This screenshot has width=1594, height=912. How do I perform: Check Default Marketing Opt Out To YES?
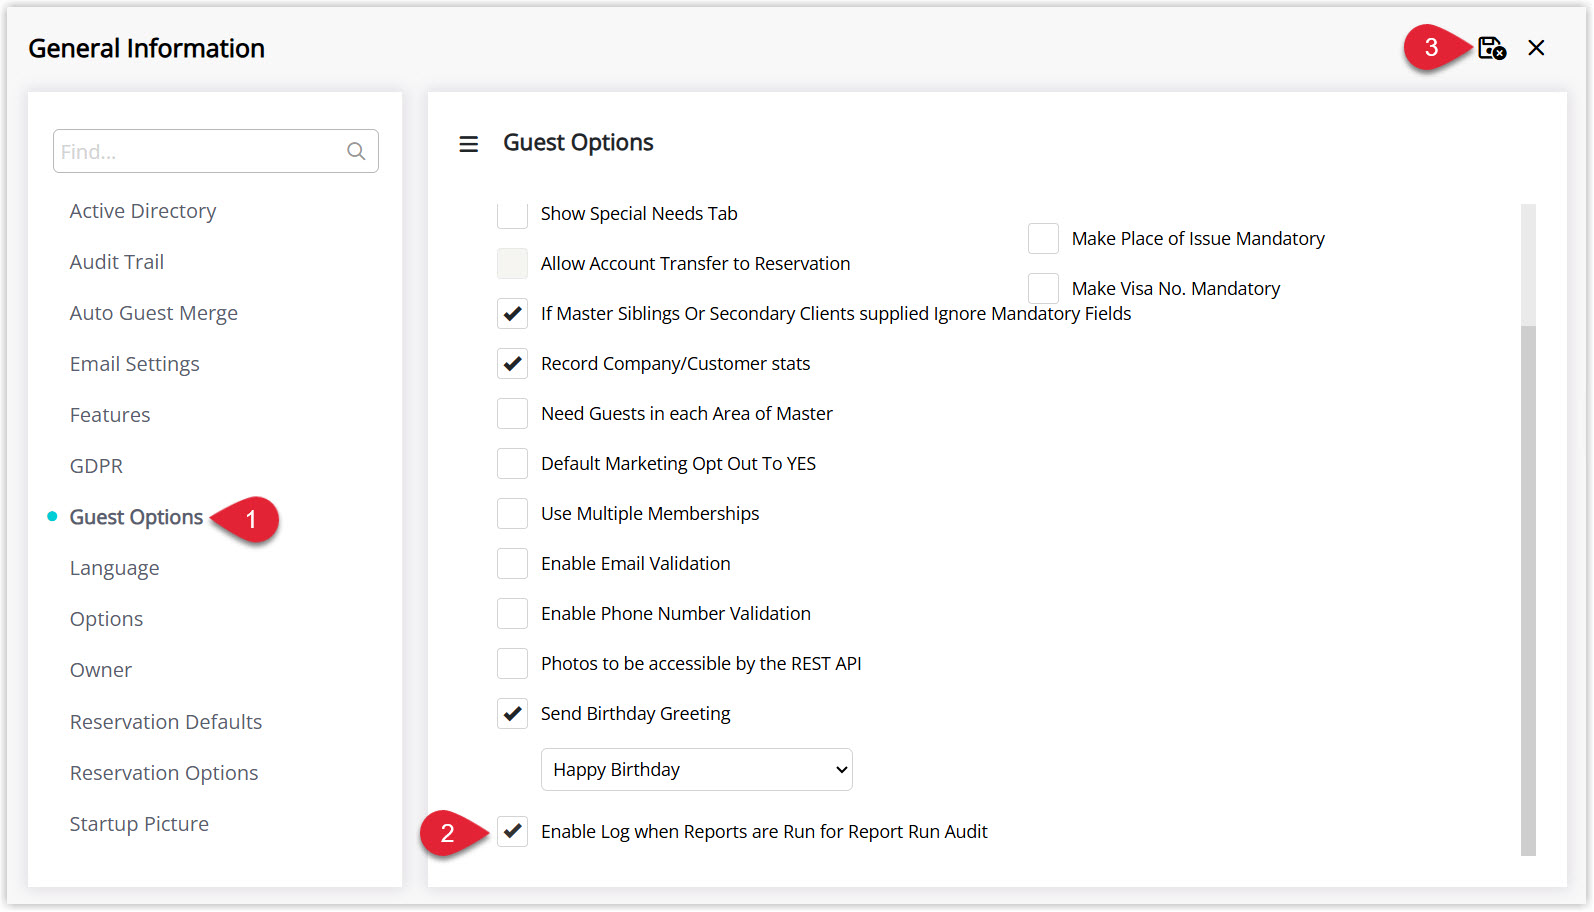coord(513,463)
